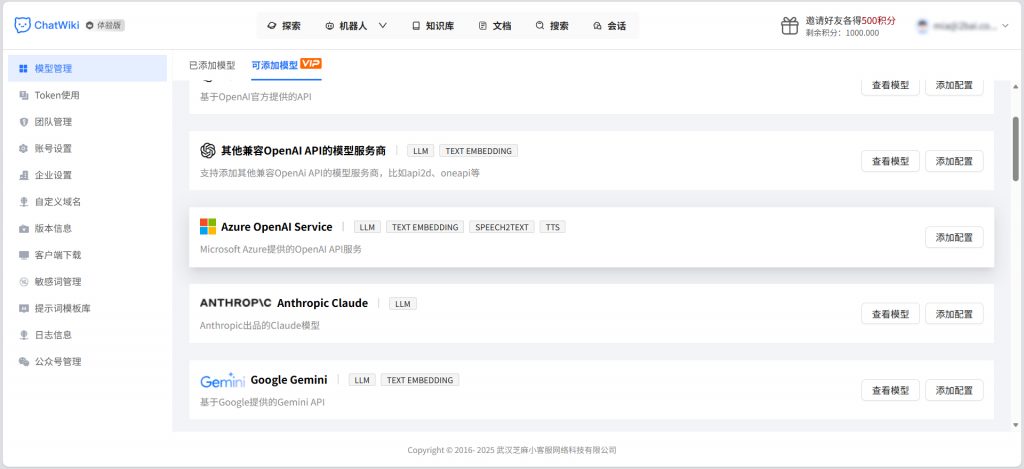Open 知识库 in top navigation

[433, 26]
